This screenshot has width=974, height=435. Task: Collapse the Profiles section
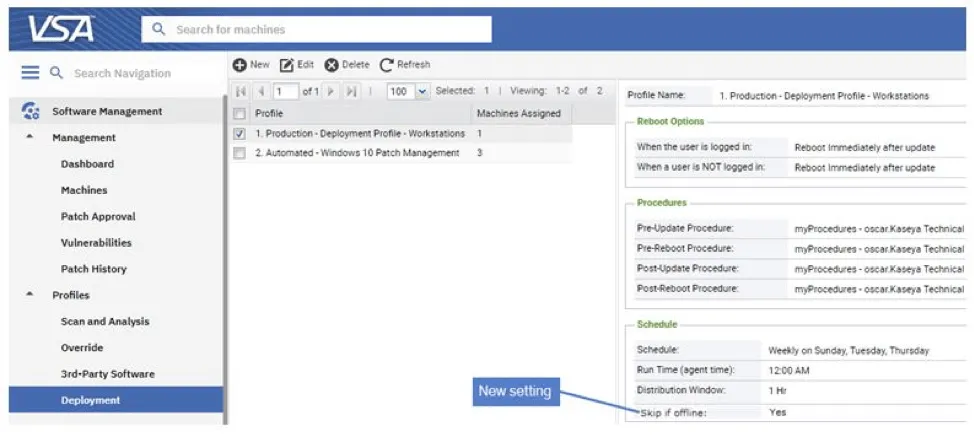point(29,295)
